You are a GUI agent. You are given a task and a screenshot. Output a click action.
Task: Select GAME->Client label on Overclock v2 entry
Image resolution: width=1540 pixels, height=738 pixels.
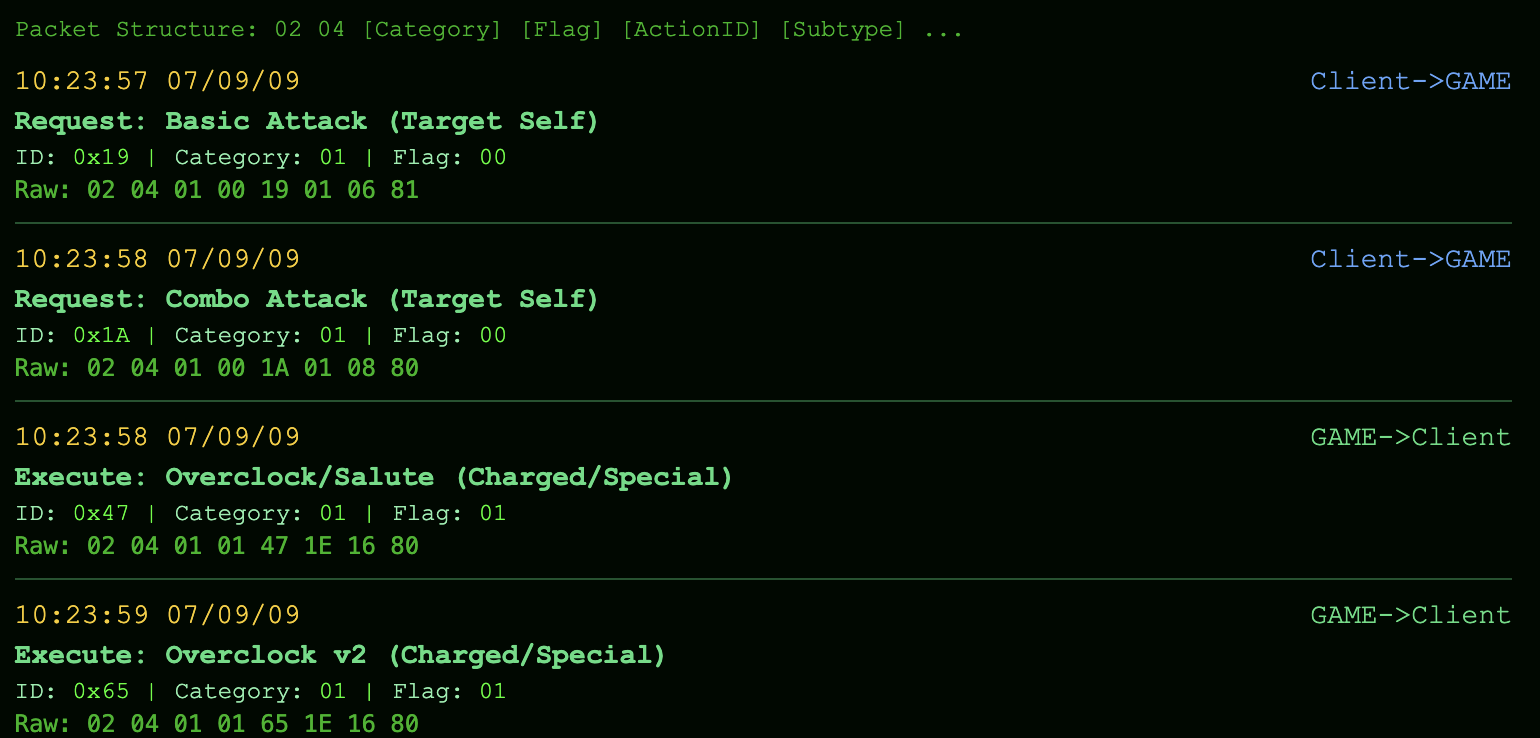pos(1410,615)
